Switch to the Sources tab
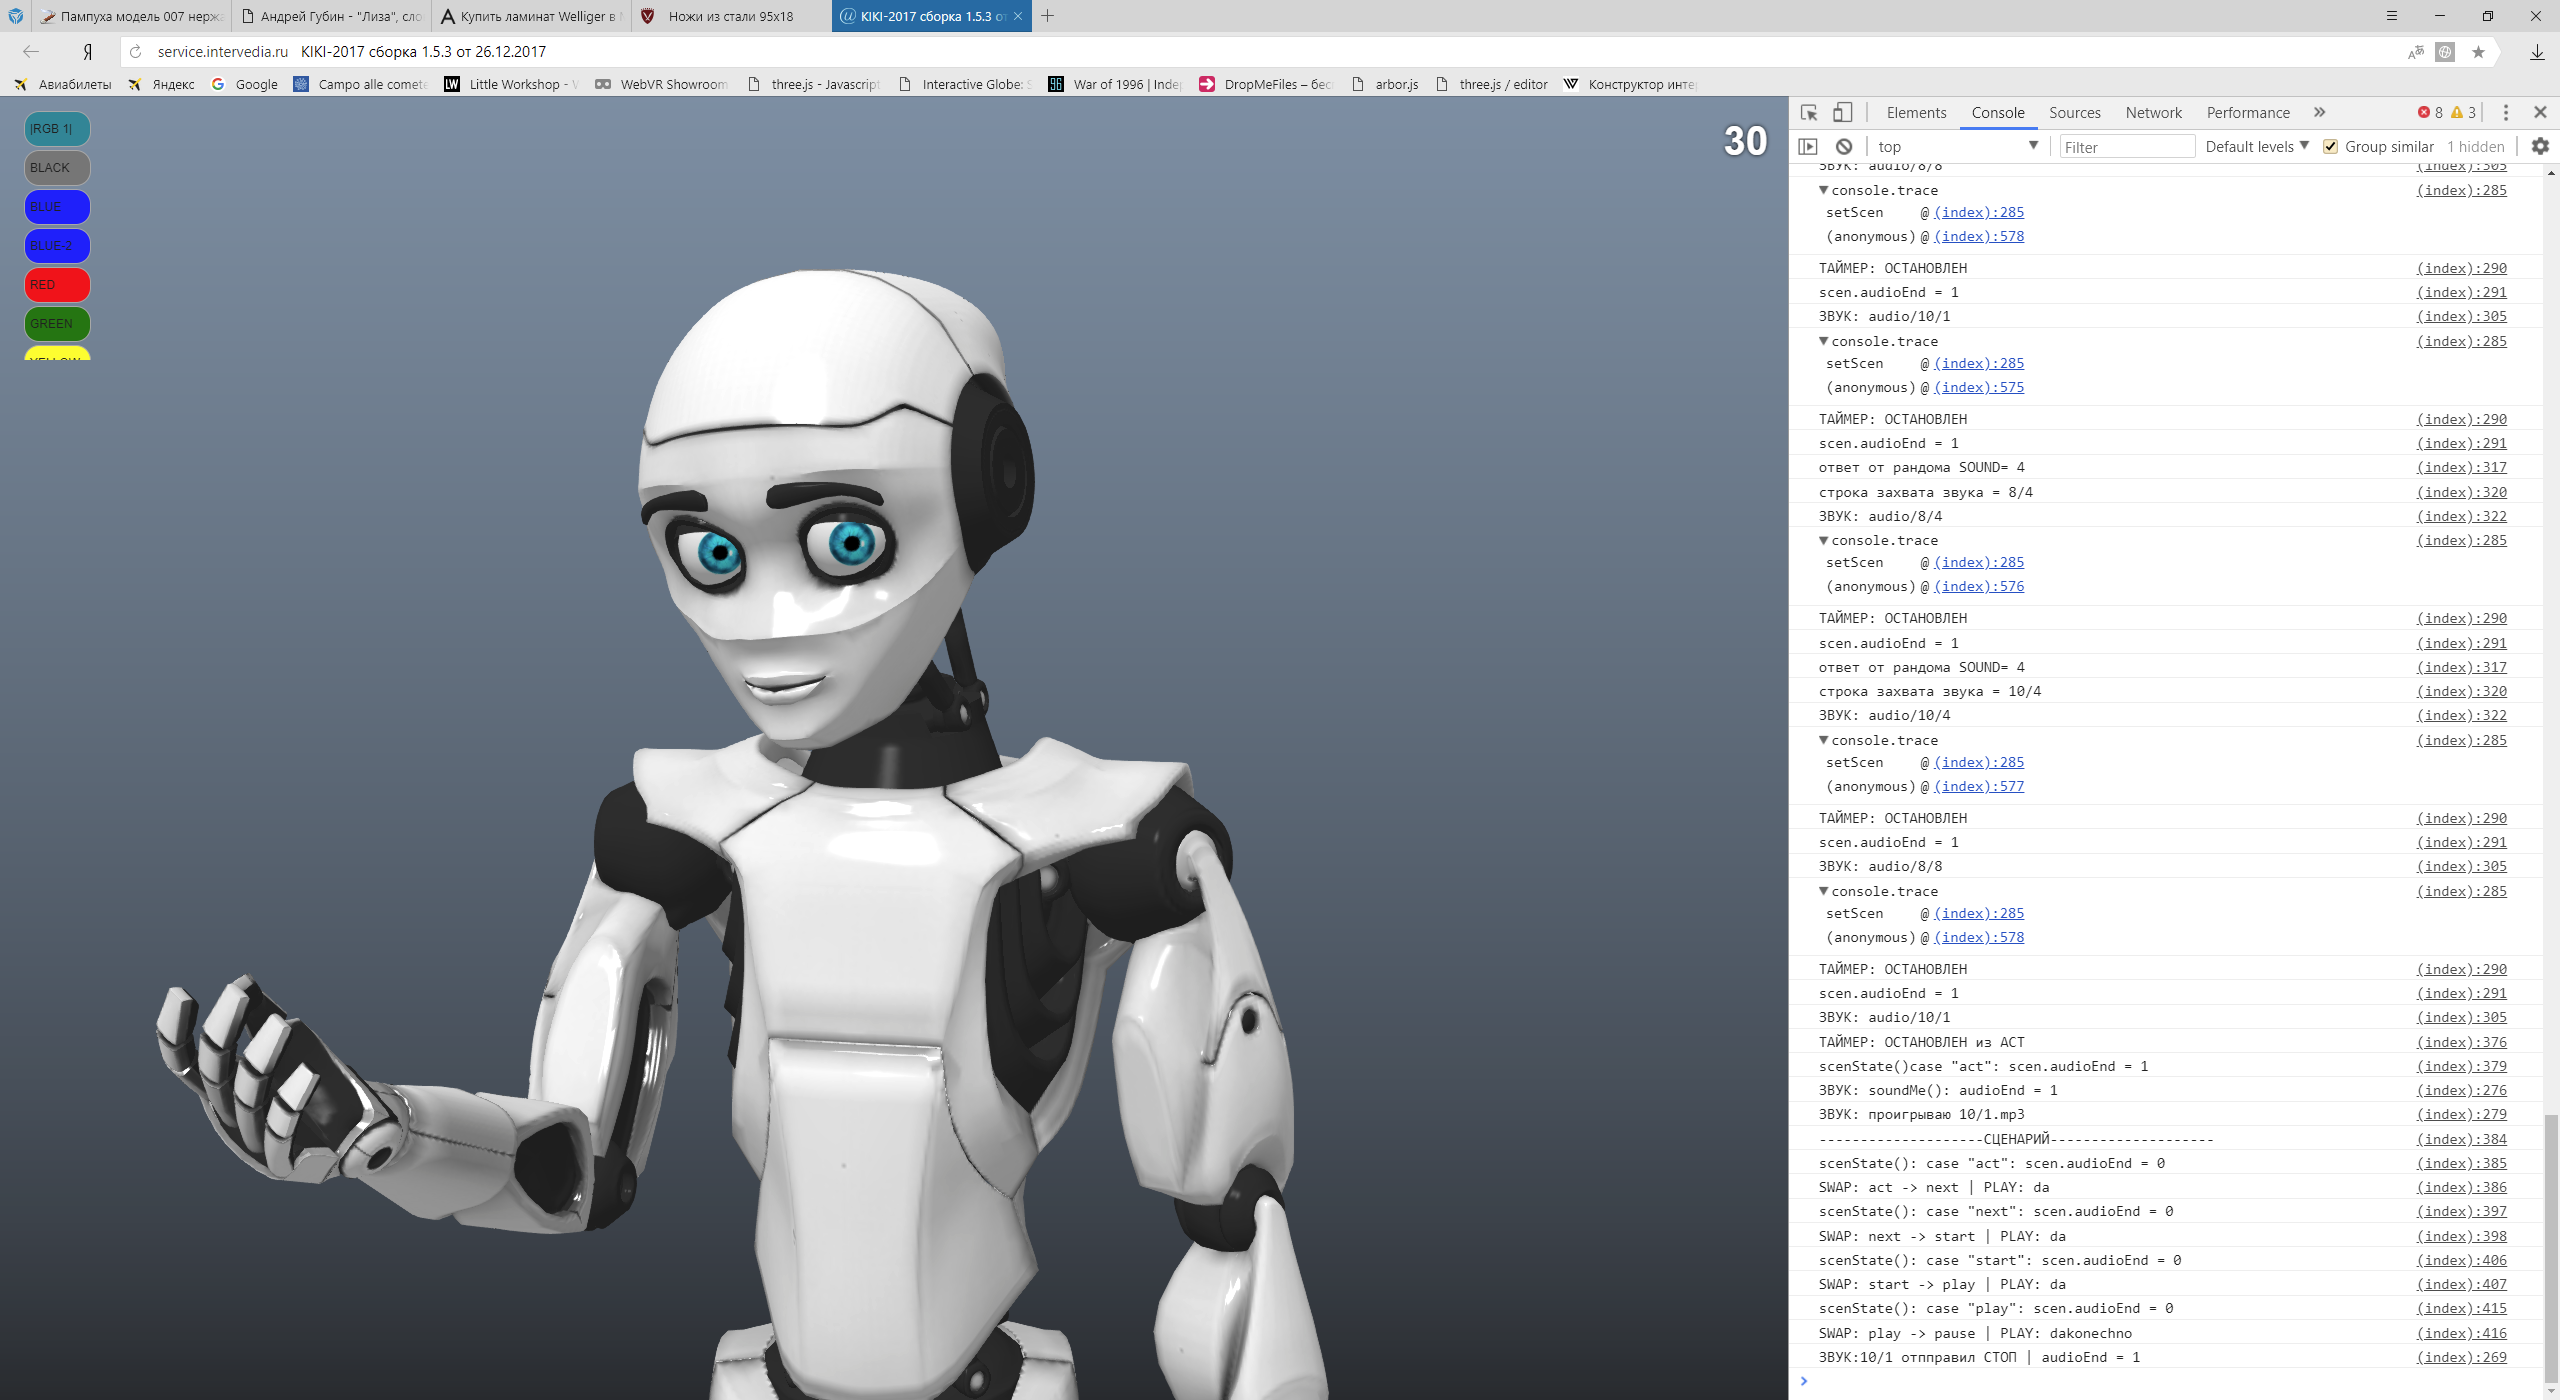Image resolution: width=2560 pixels, height=1400 pixels. pyautogui.click(x=2074, y=113)
